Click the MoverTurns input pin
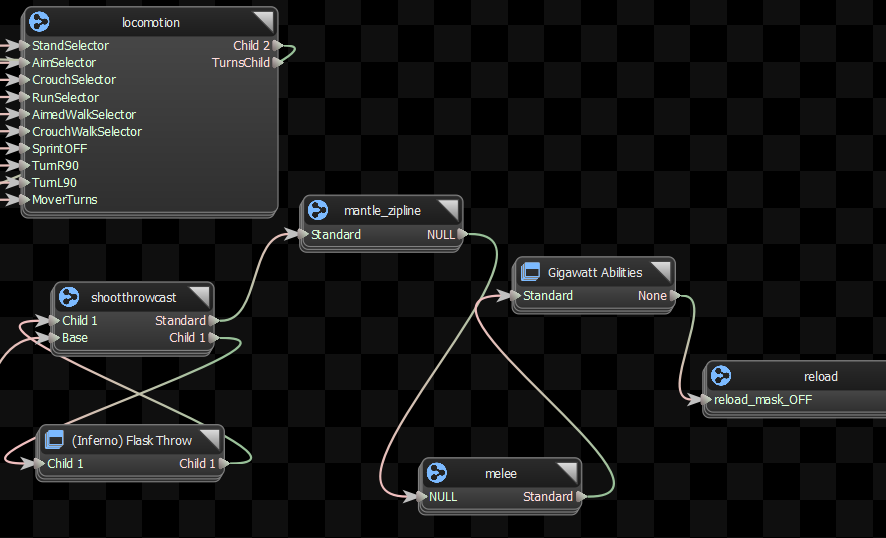Screen dimensions: 886x538 point(24,199)
